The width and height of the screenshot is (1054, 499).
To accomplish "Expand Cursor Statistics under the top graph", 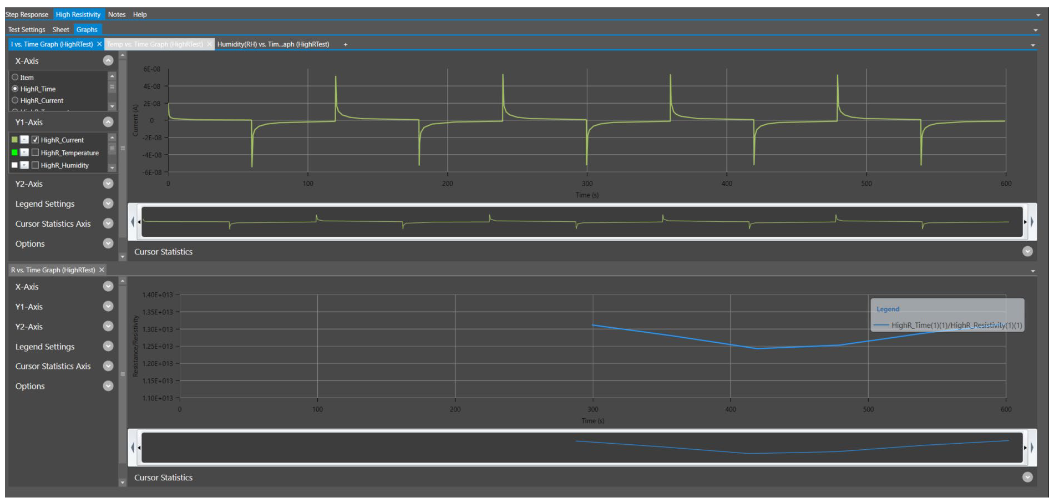I will click(x=1027, y=252).
